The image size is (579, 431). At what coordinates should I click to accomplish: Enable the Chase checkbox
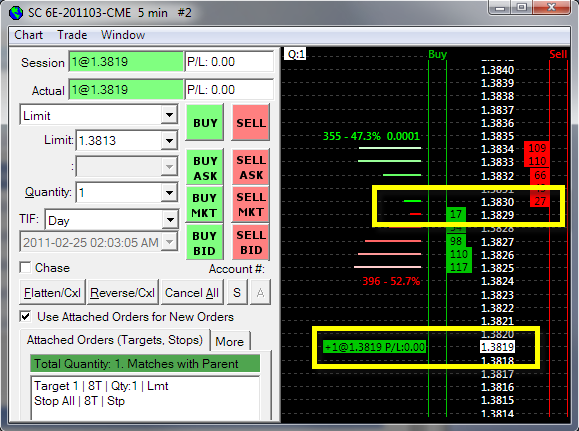(25, 267)
